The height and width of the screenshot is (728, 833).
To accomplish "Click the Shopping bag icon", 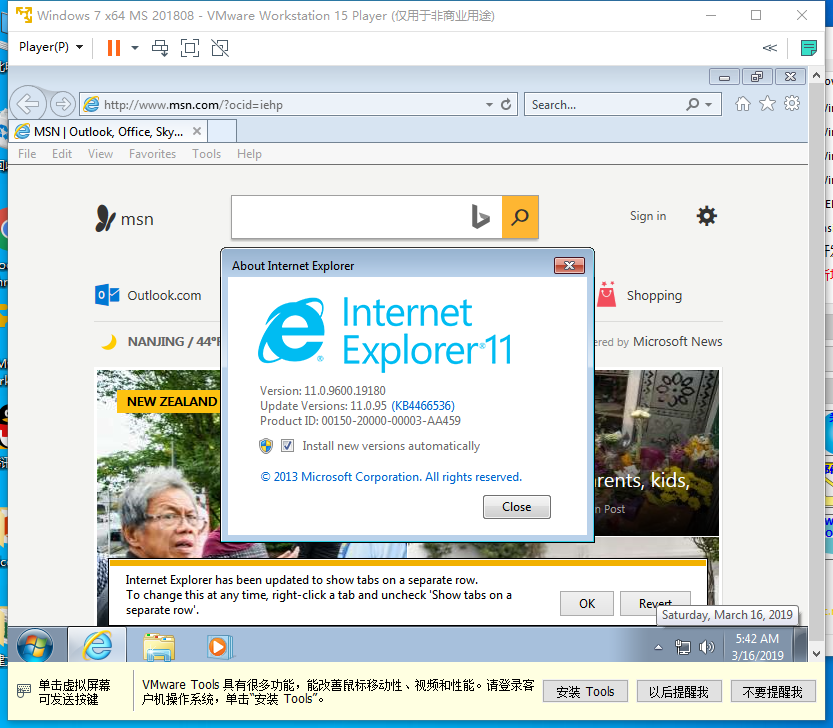I will 606,294.
